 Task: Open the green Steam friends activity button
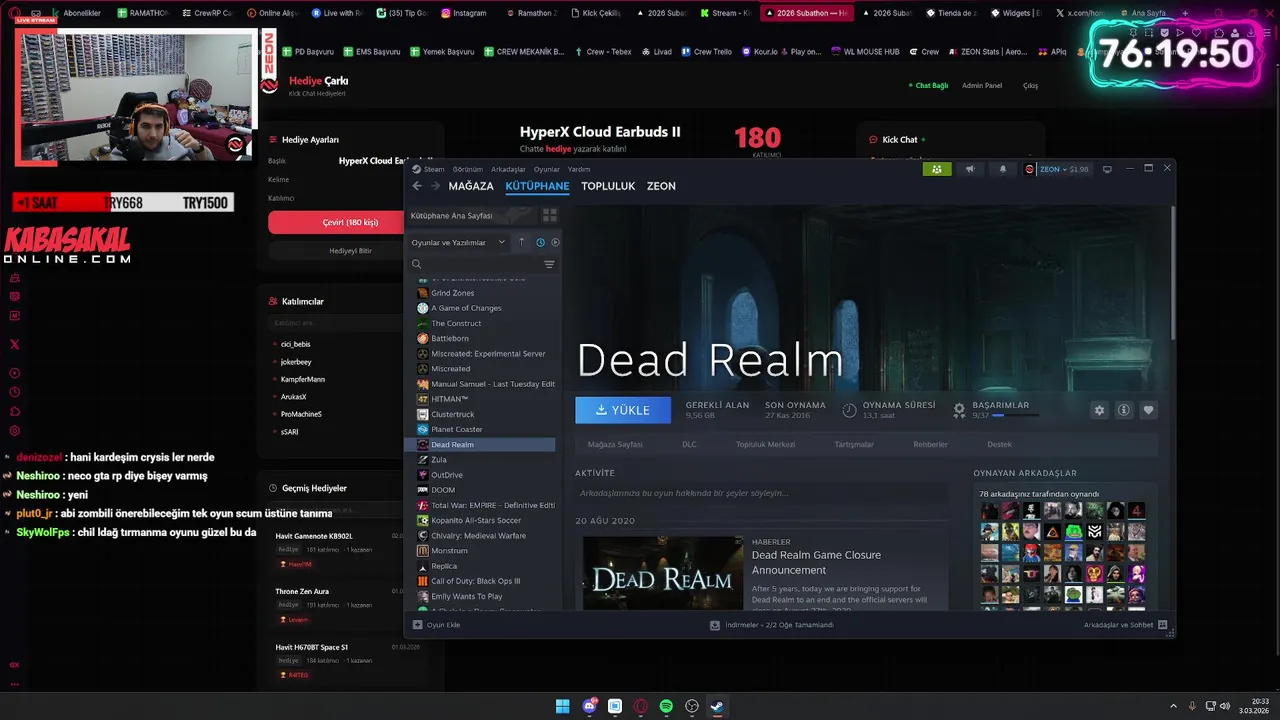tap(937, 169)
